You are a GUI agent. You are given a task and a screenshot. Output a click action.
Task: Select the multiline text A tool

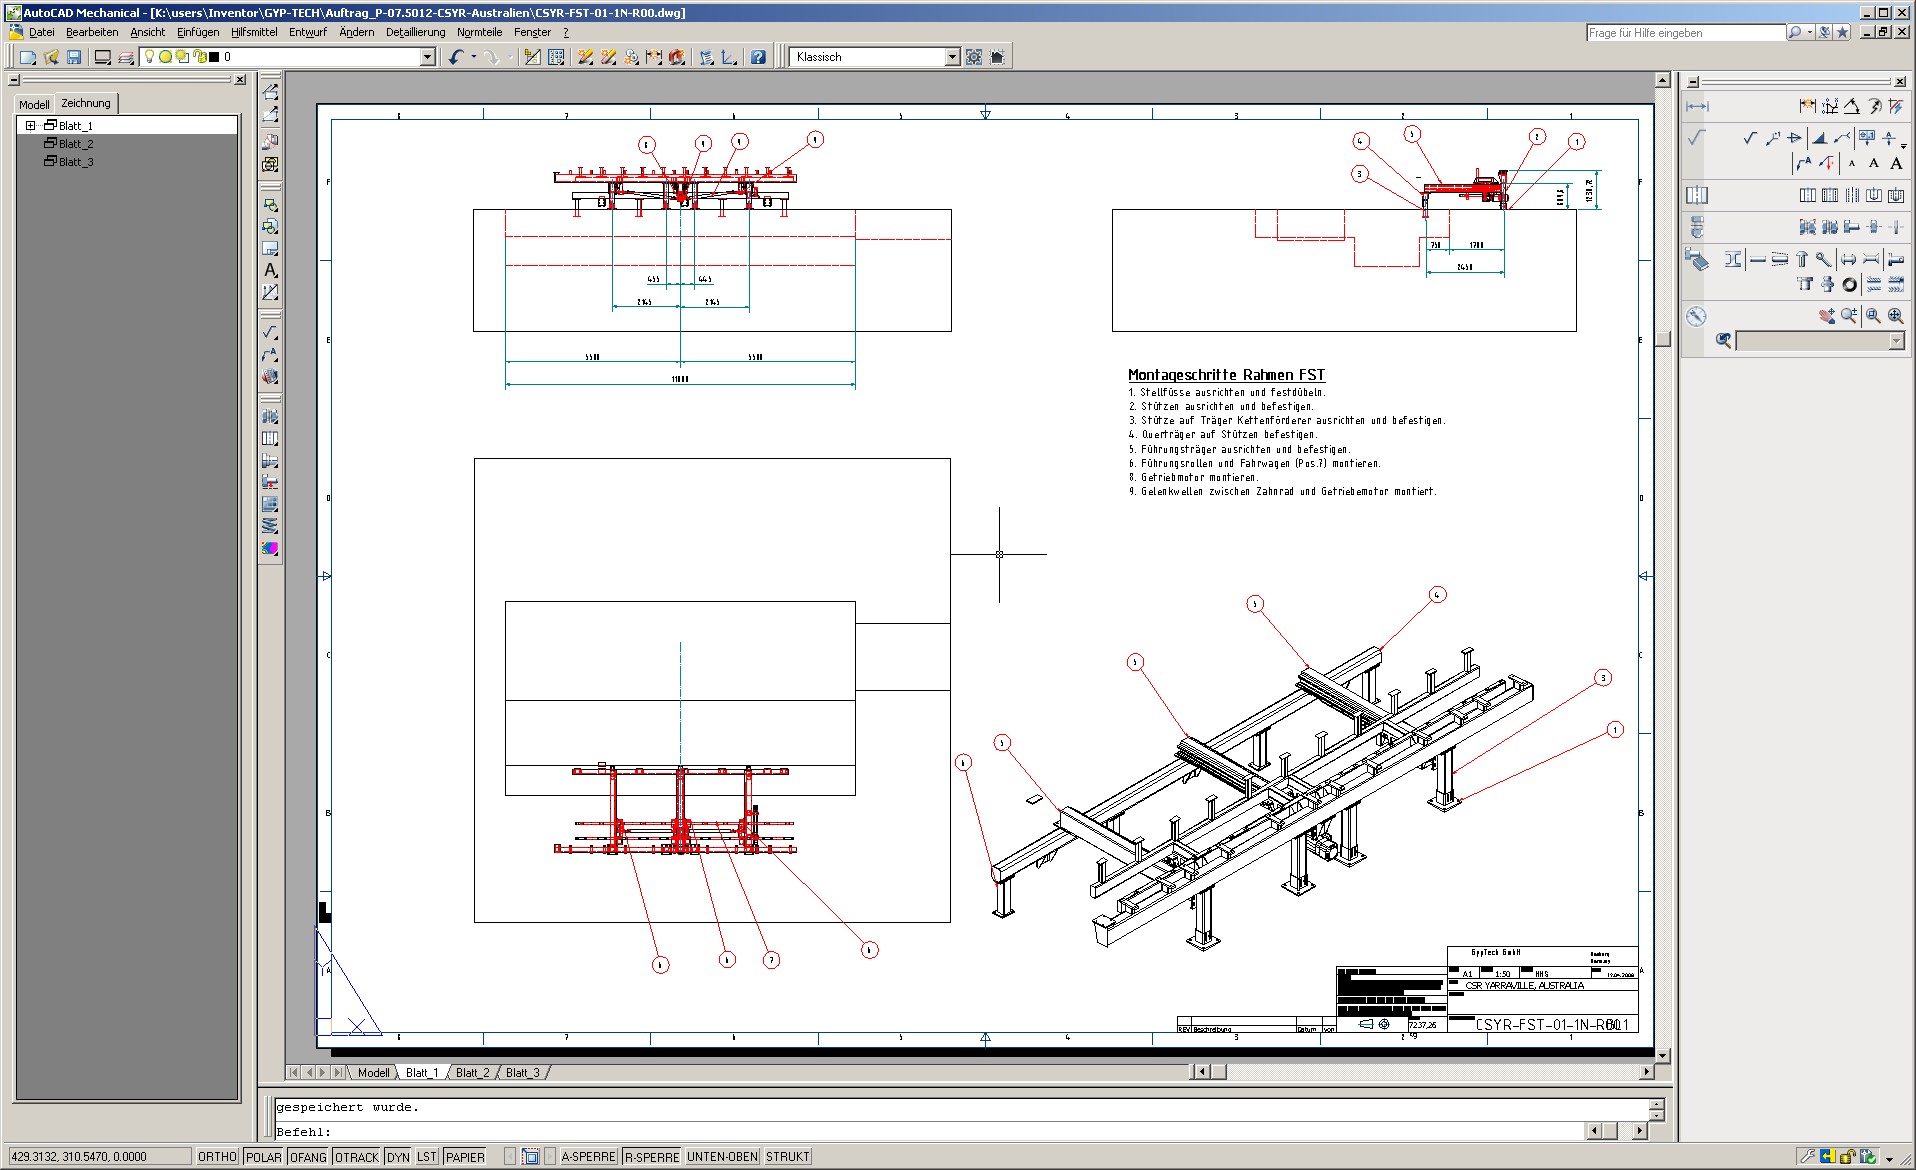[270, 270]
